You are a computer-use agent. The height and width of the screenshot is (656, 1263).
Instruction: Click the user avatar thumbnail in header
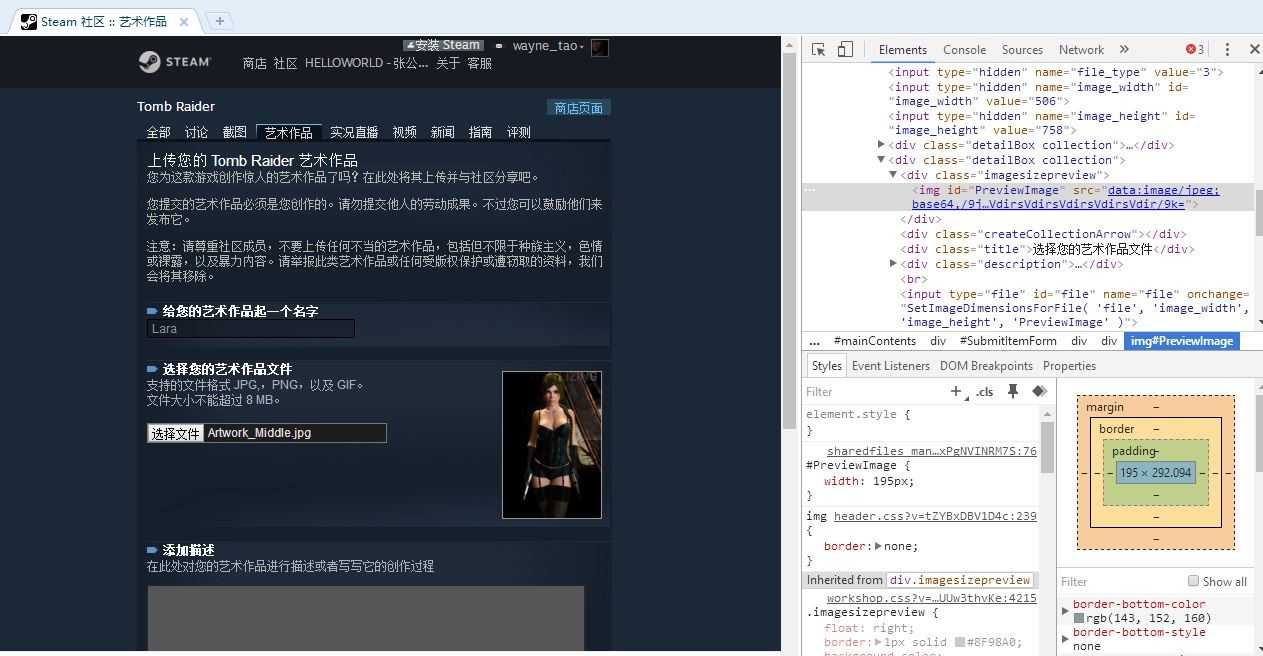(x=600, y=47)
